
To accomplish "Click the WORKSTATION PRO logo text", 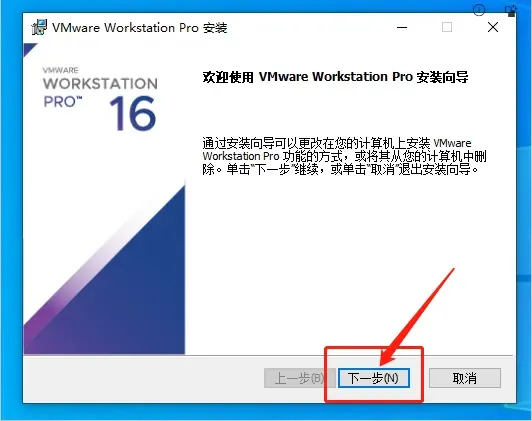I will tap(100, 92).
